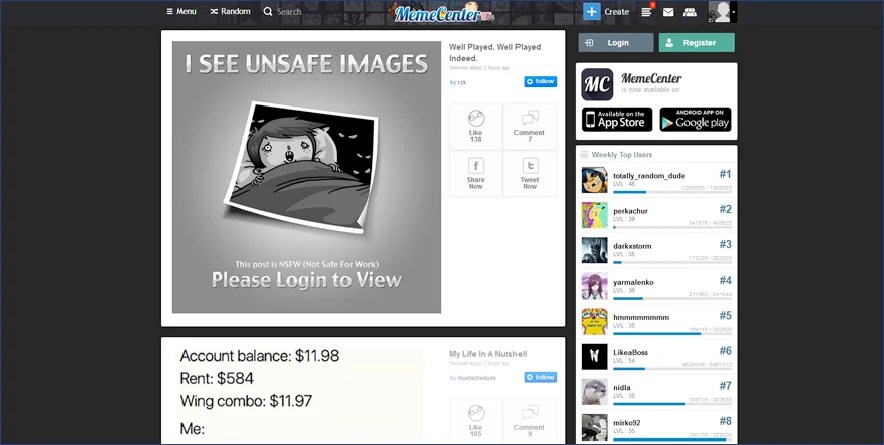The image size is (884, 445).
Task: Comment on the 'Well Played' post
Action: point(529,126)
